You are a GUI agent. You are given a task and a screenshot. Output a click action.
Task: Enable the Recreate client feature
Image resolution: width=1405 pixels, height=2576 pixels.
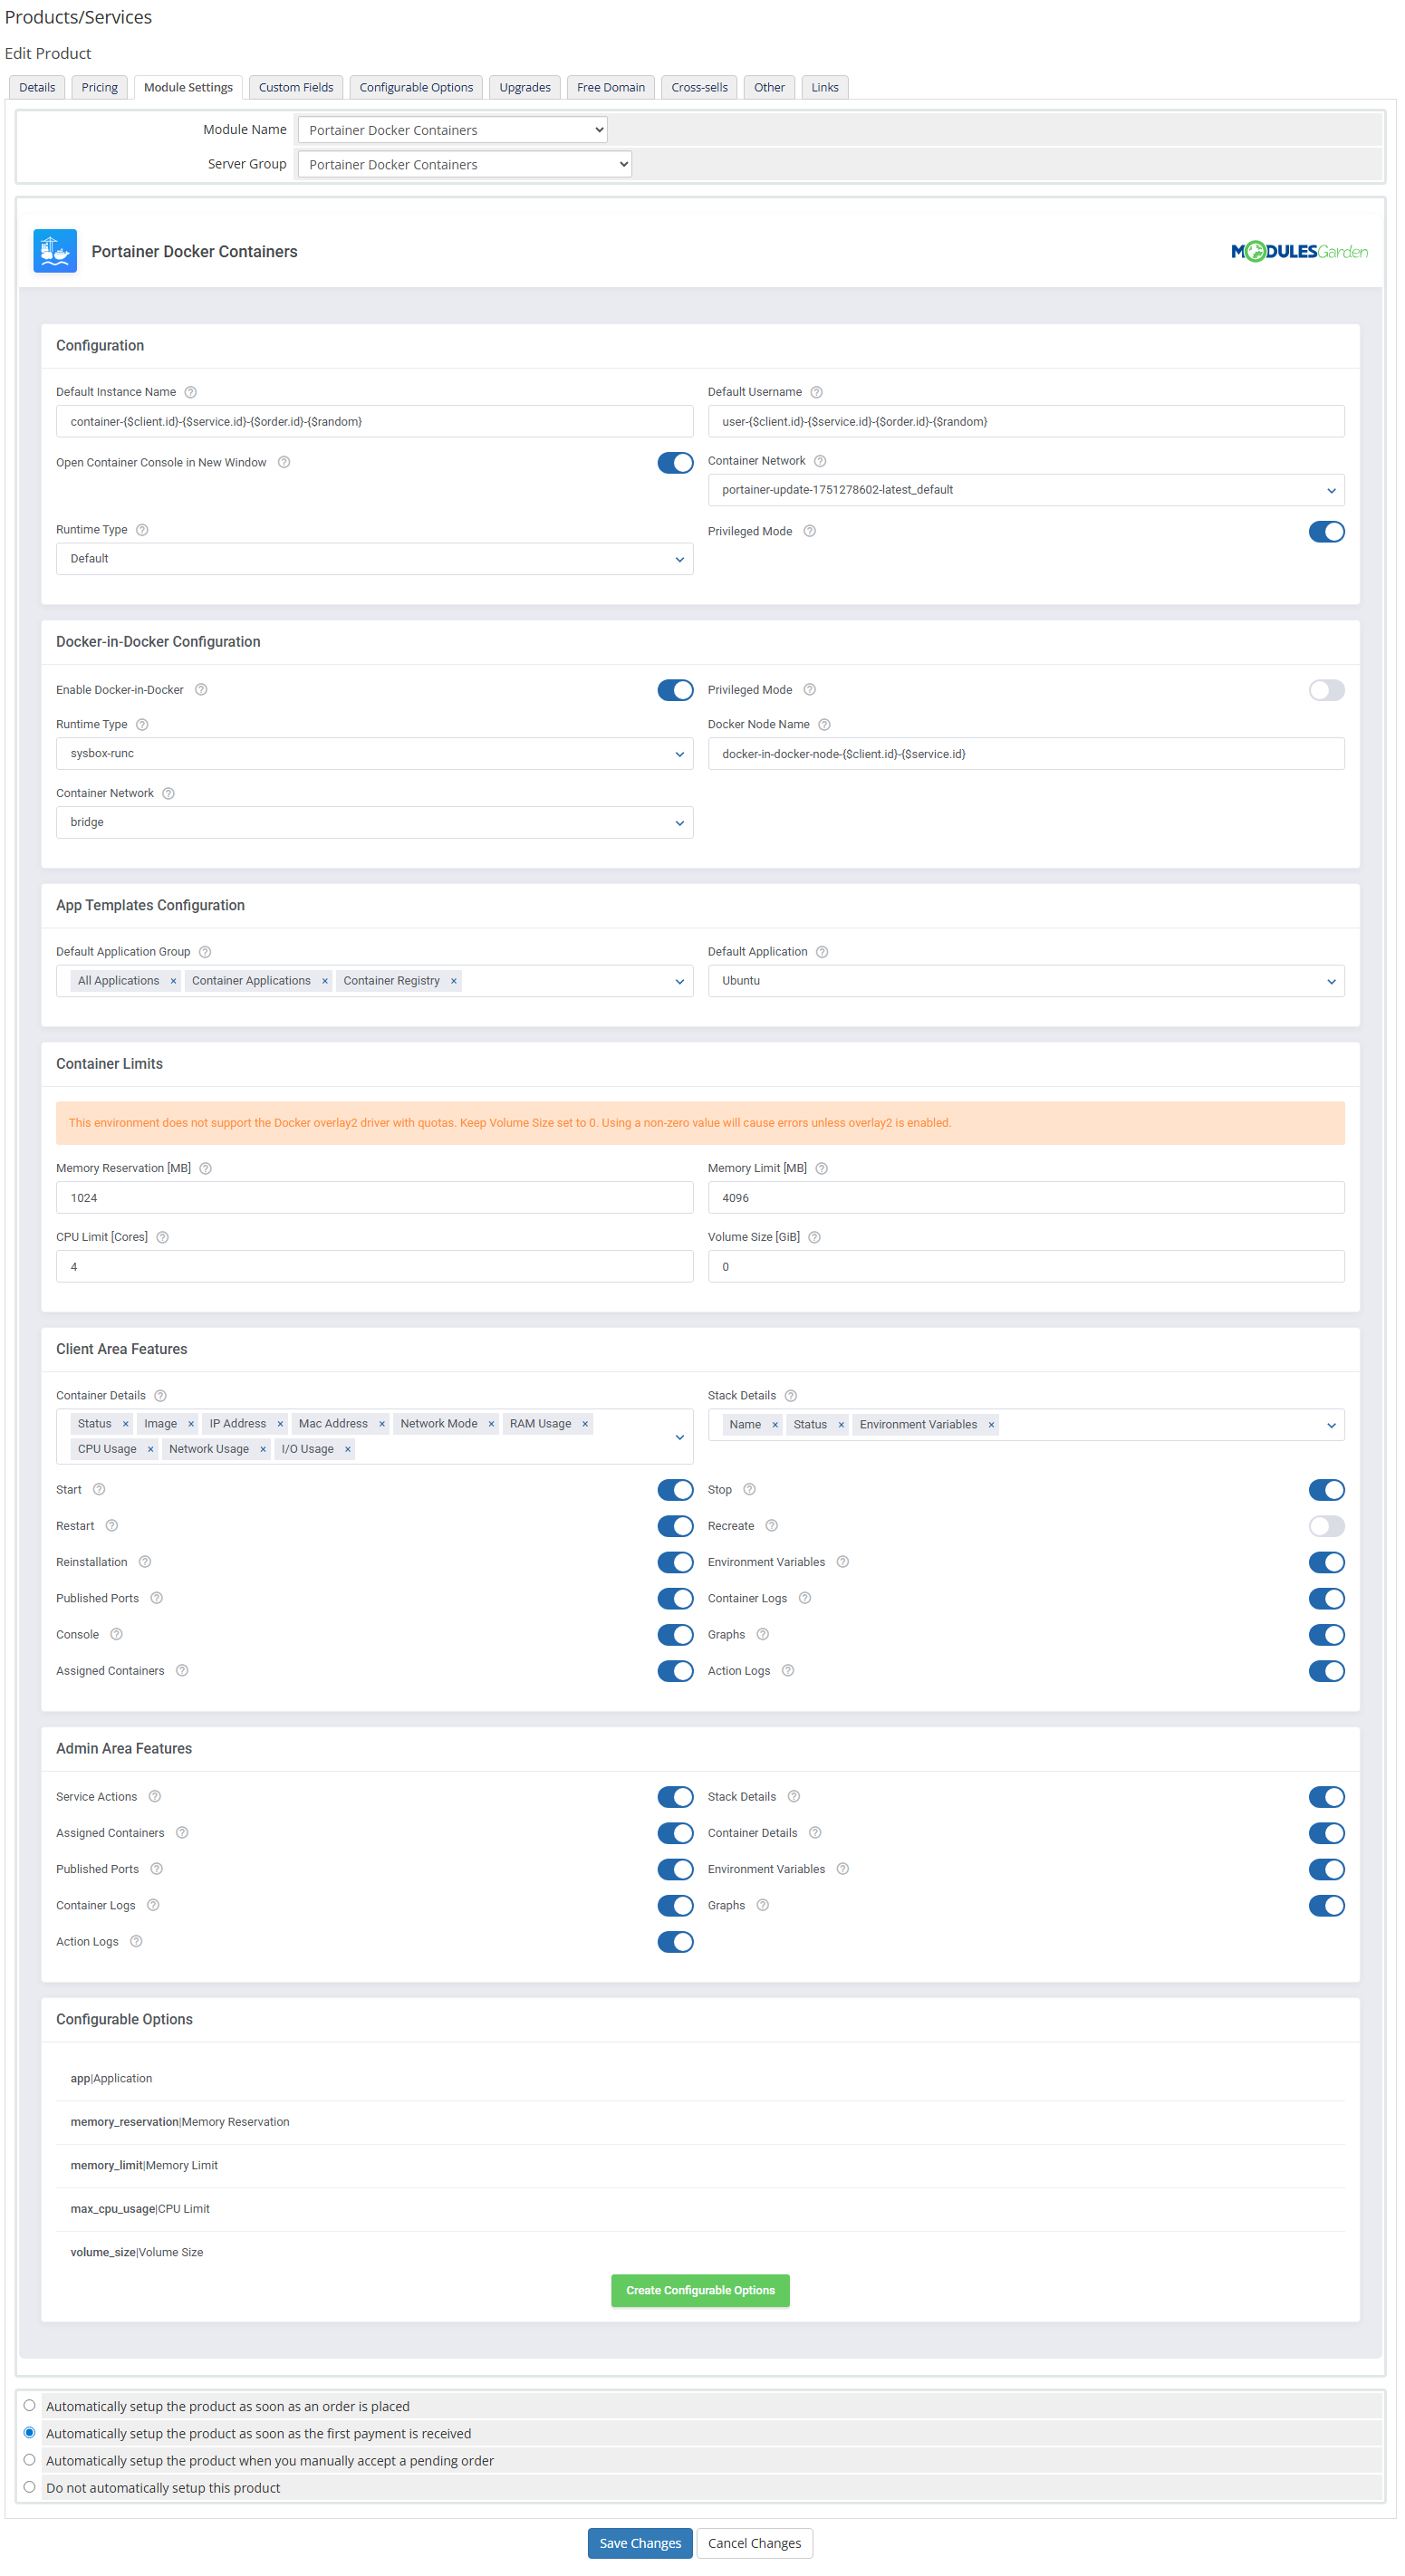point(1327,1526)
